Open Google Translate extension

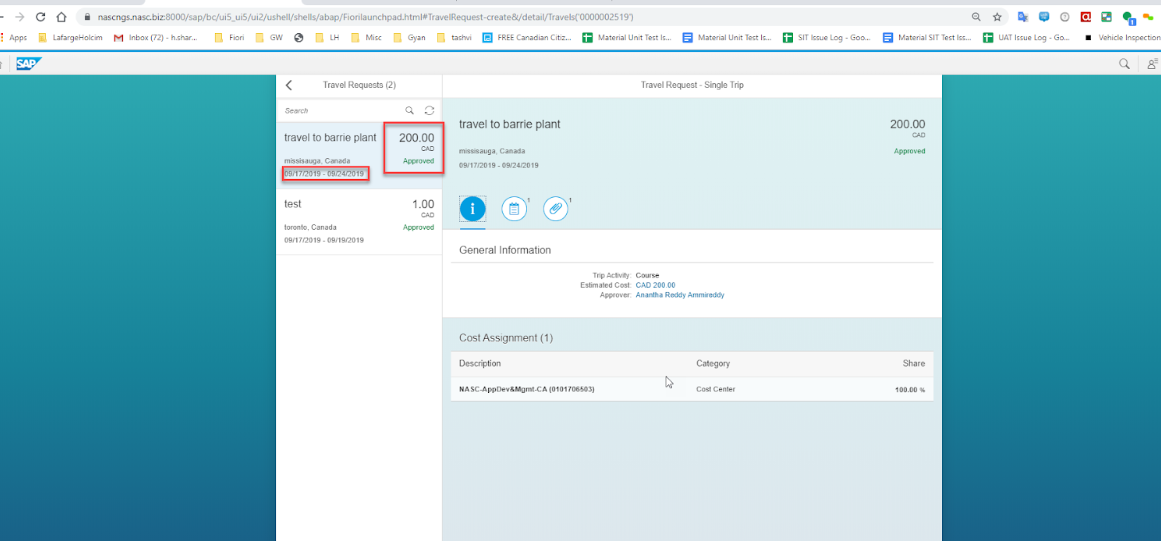[x=1023, y=16]
